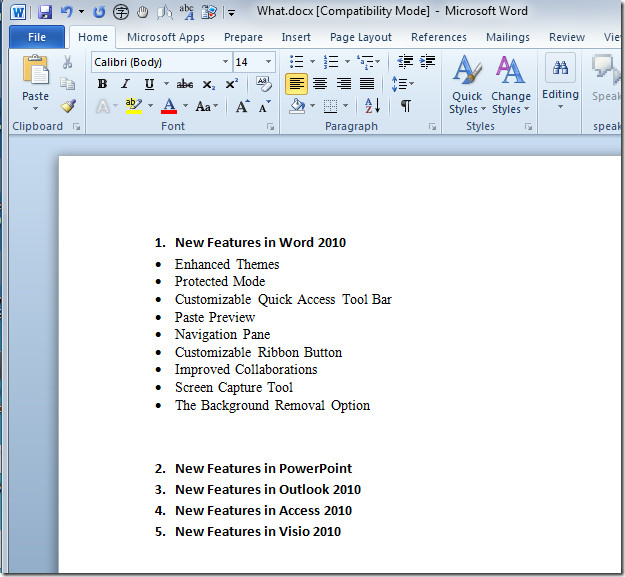Open the File tab
Image resolution: width=625 pixels, height=577 pixels.
click(x=37, y=37)
